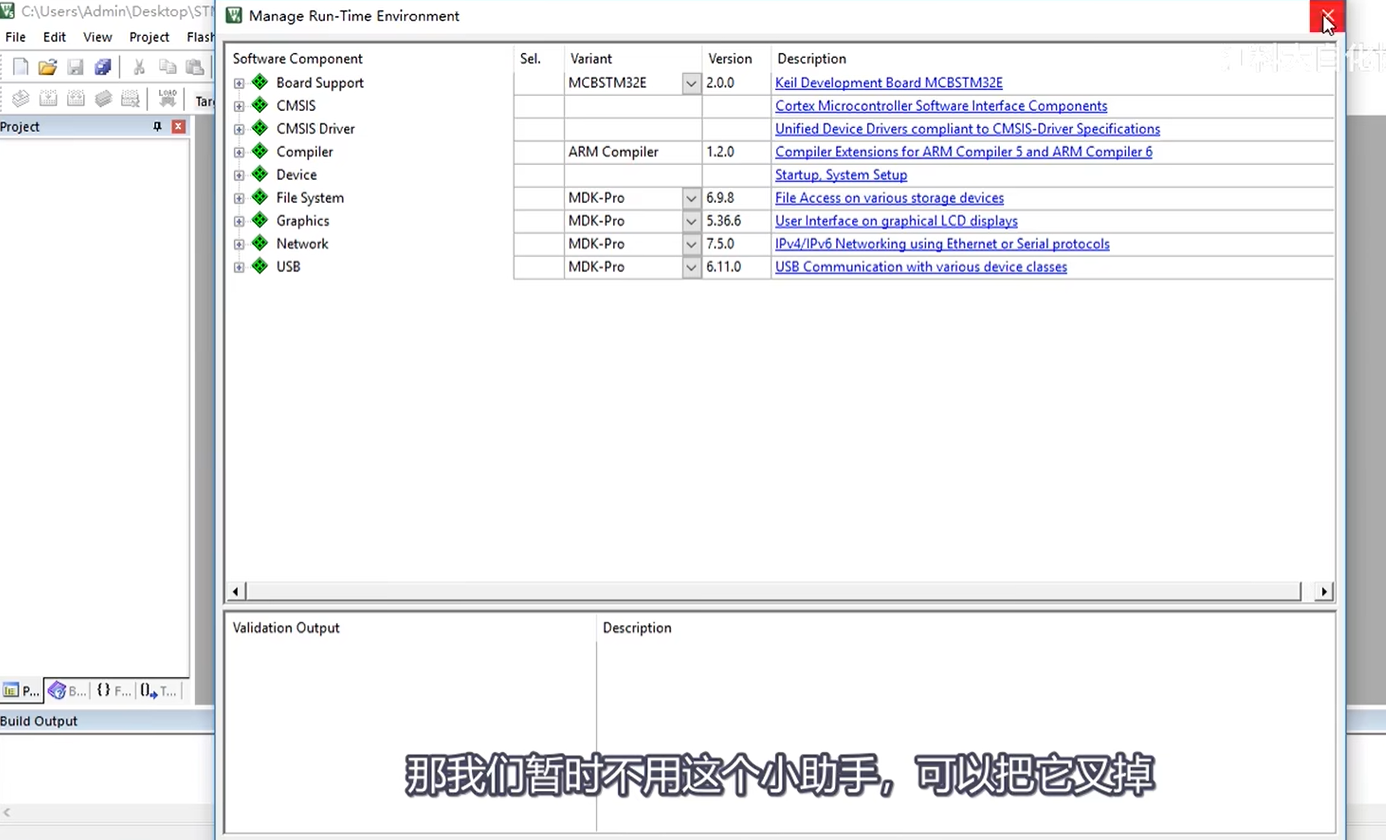The height and width of the screenshot is (840, 1386).
Task: Open USB Communication with various device classes link
Action: 921,267
